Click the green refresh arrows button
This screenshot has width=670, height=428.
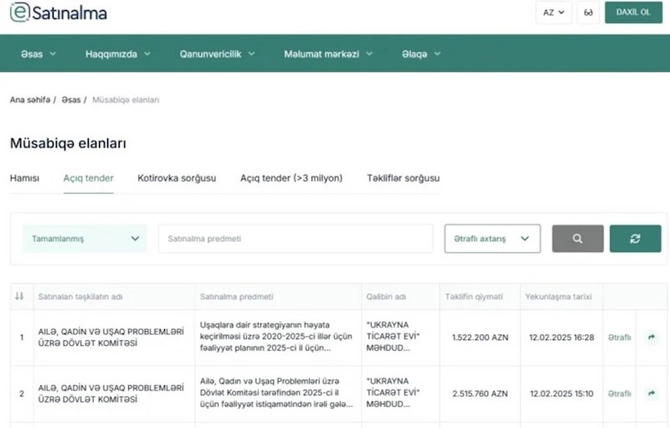(x=635, y=239)
